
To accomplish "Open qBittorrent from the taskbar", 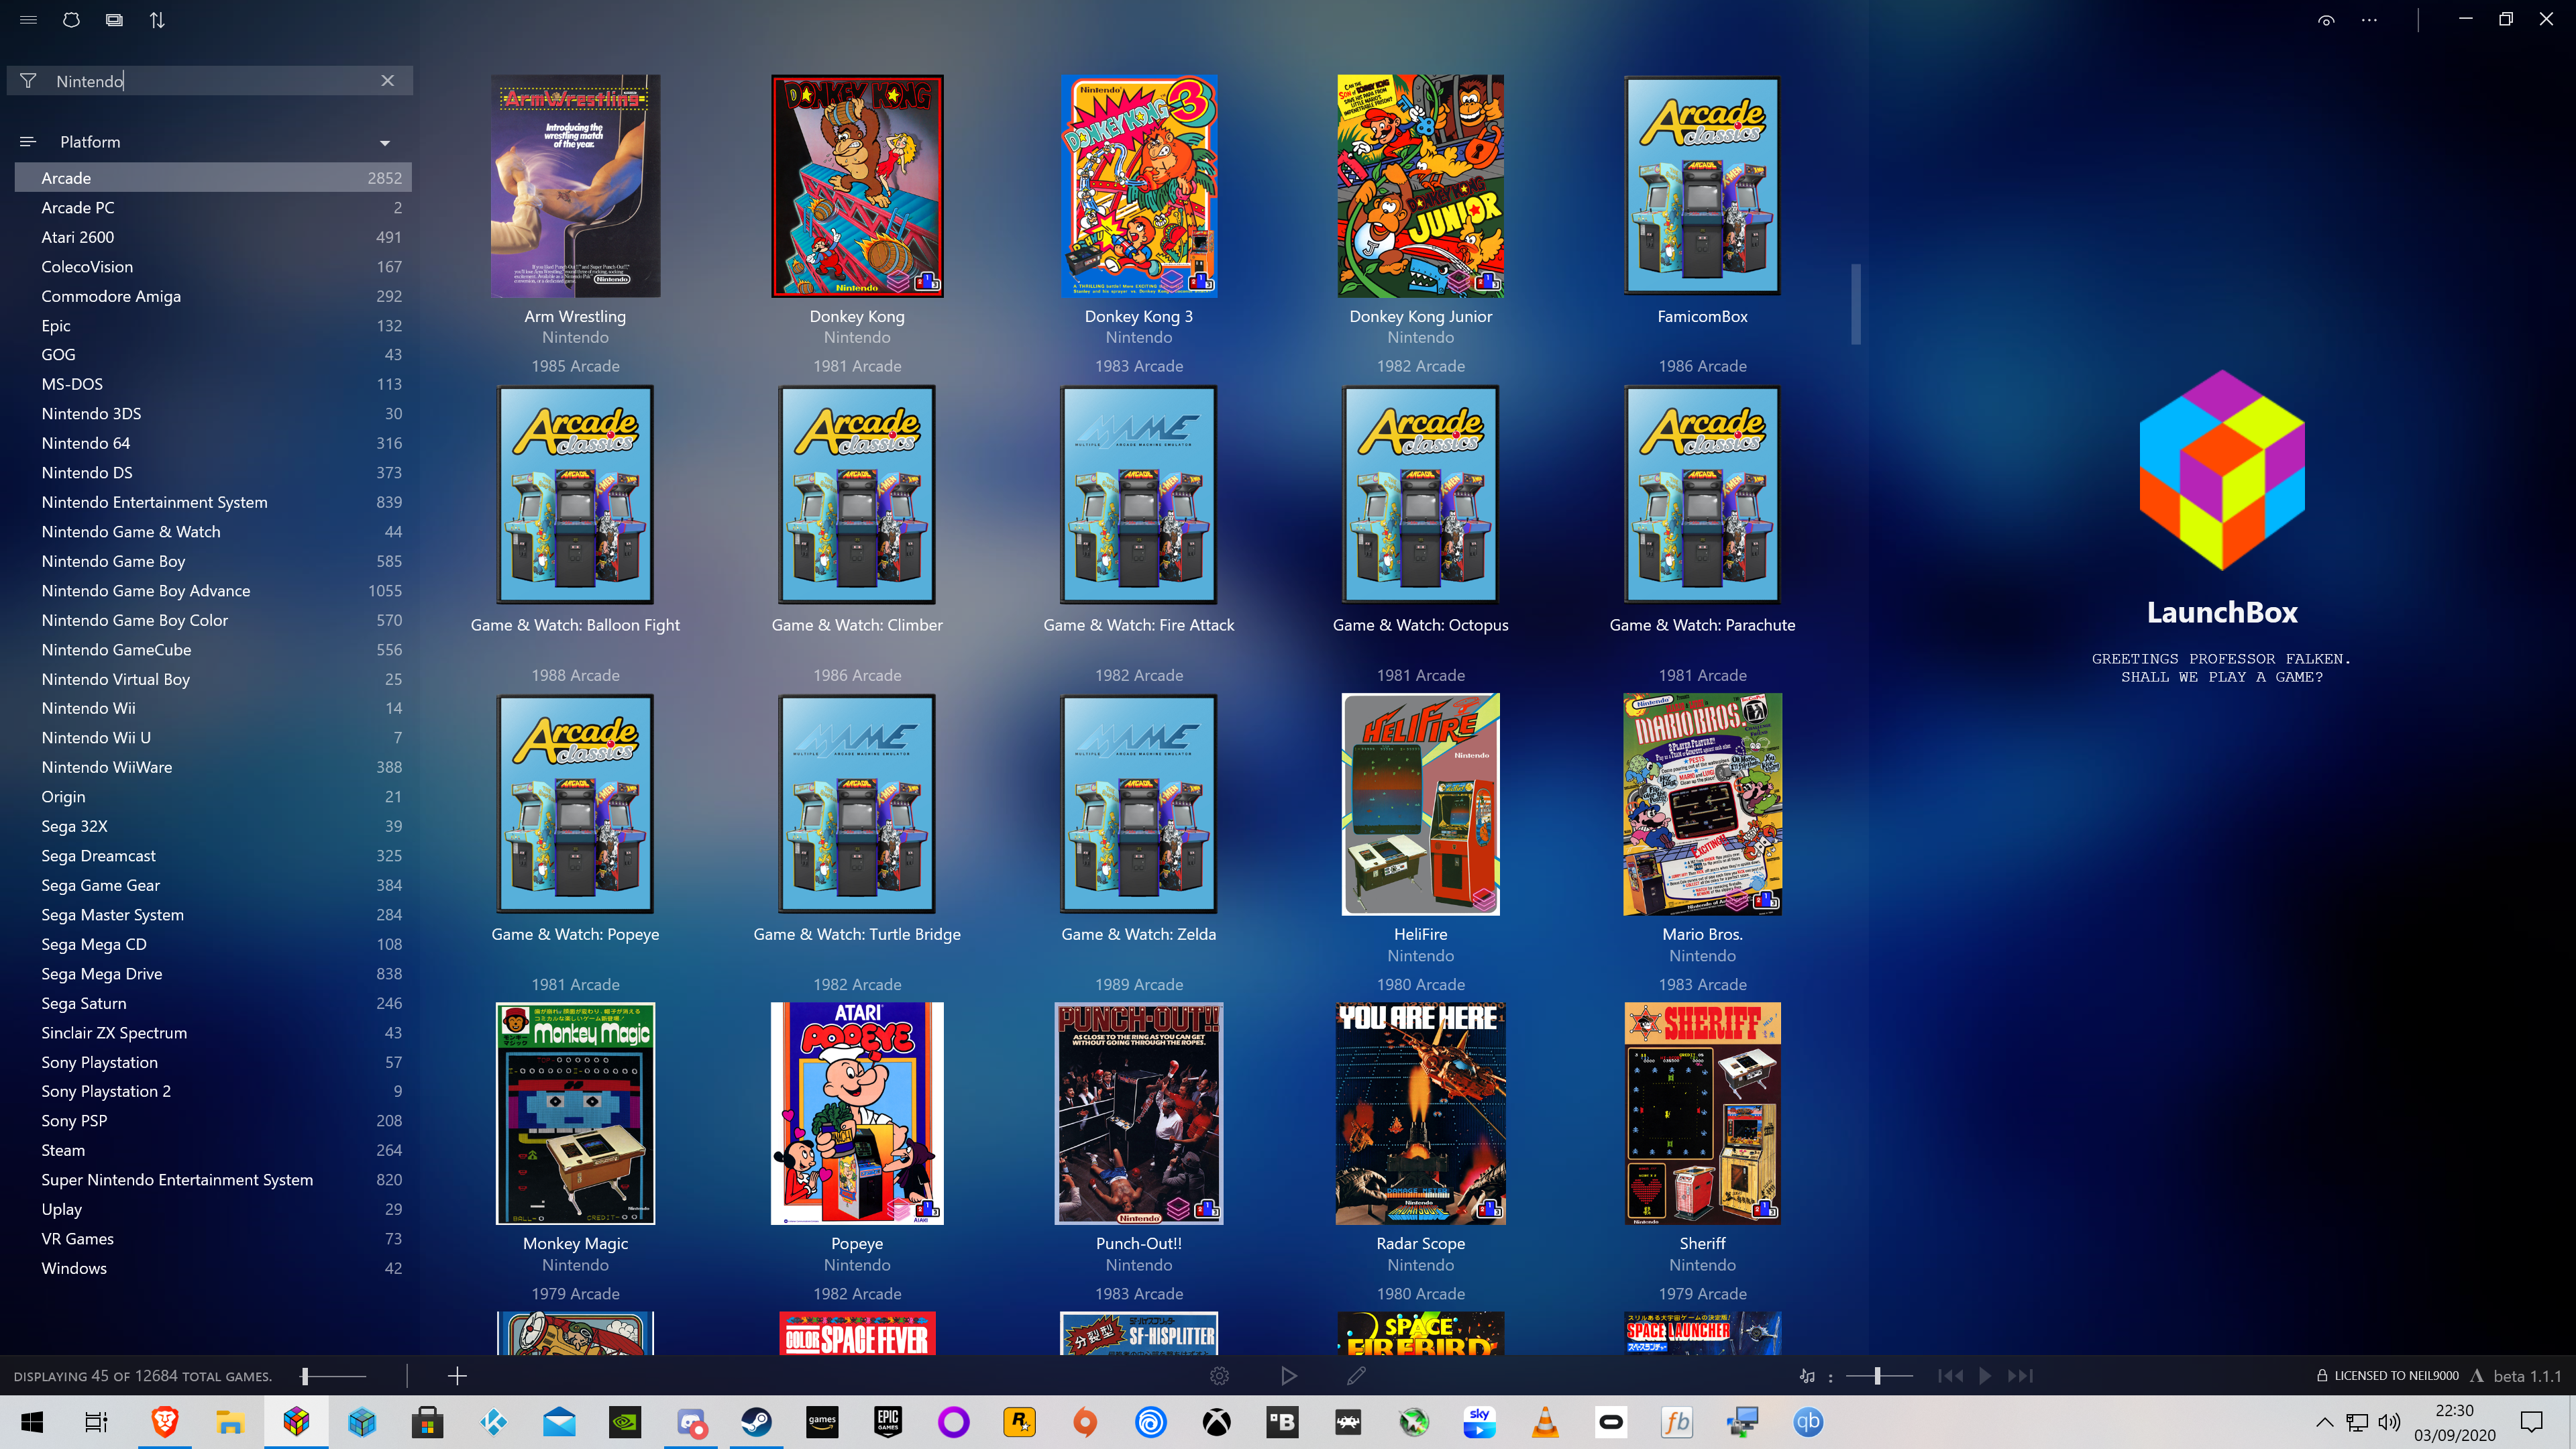I will (1808, 1422).
